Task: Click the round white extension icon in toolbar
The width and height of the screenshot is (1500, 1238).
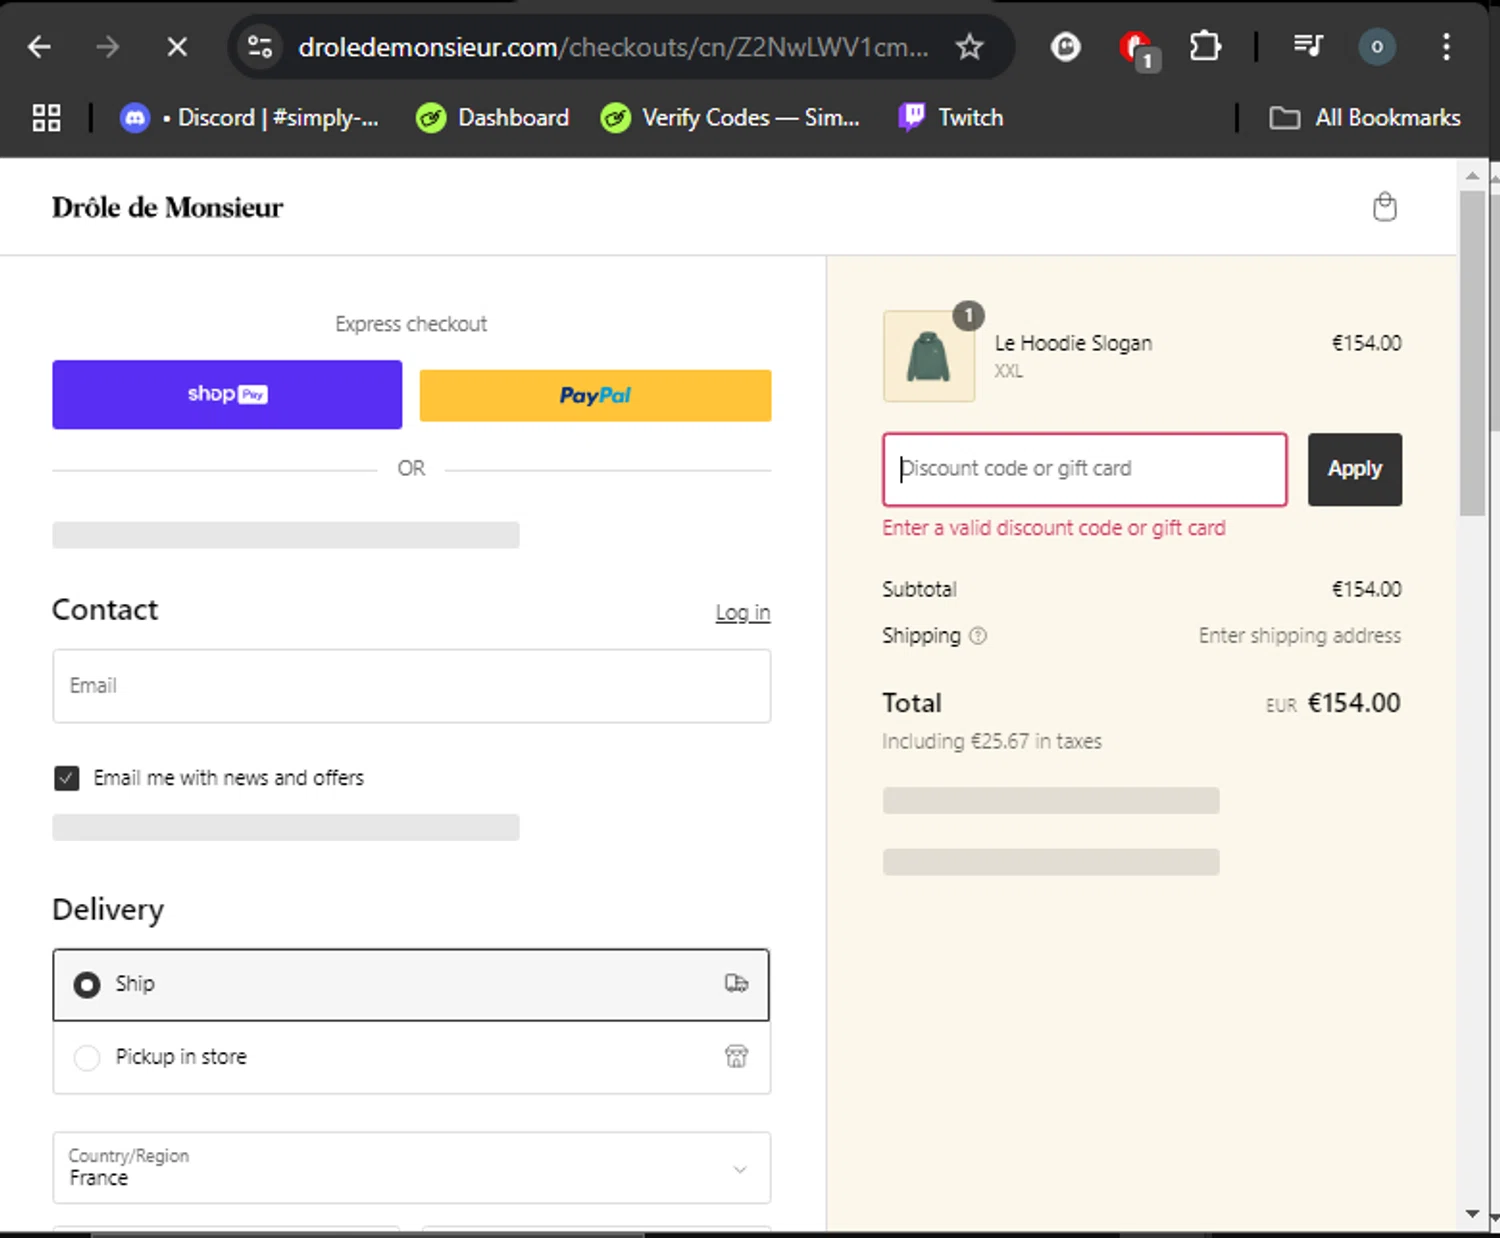Action: coord(1066,47)
